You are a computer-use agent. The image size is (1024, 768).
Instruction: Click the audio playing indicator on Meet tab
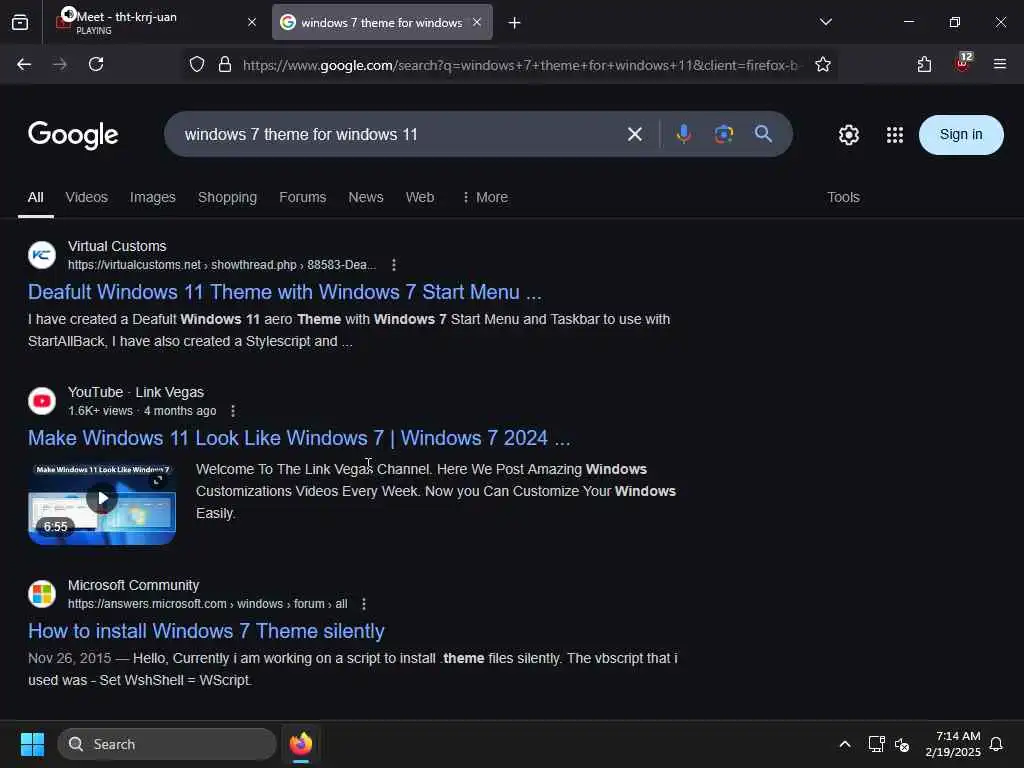coord(69,14)
